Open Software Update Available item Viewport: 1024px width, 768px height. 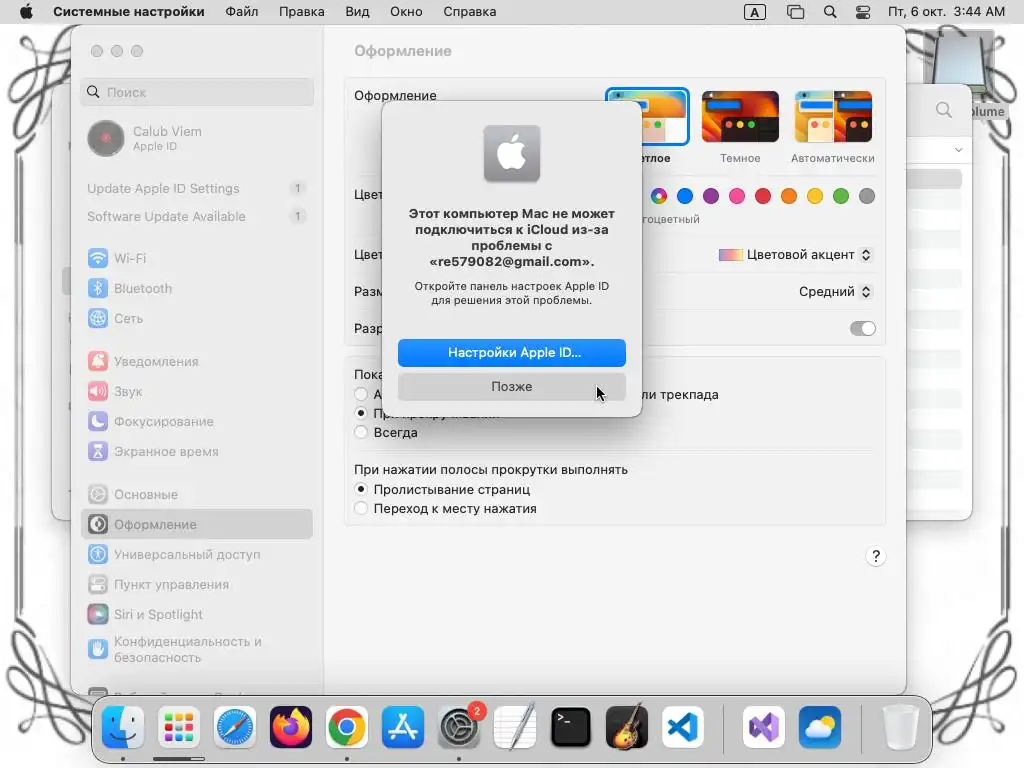(197, 216)
